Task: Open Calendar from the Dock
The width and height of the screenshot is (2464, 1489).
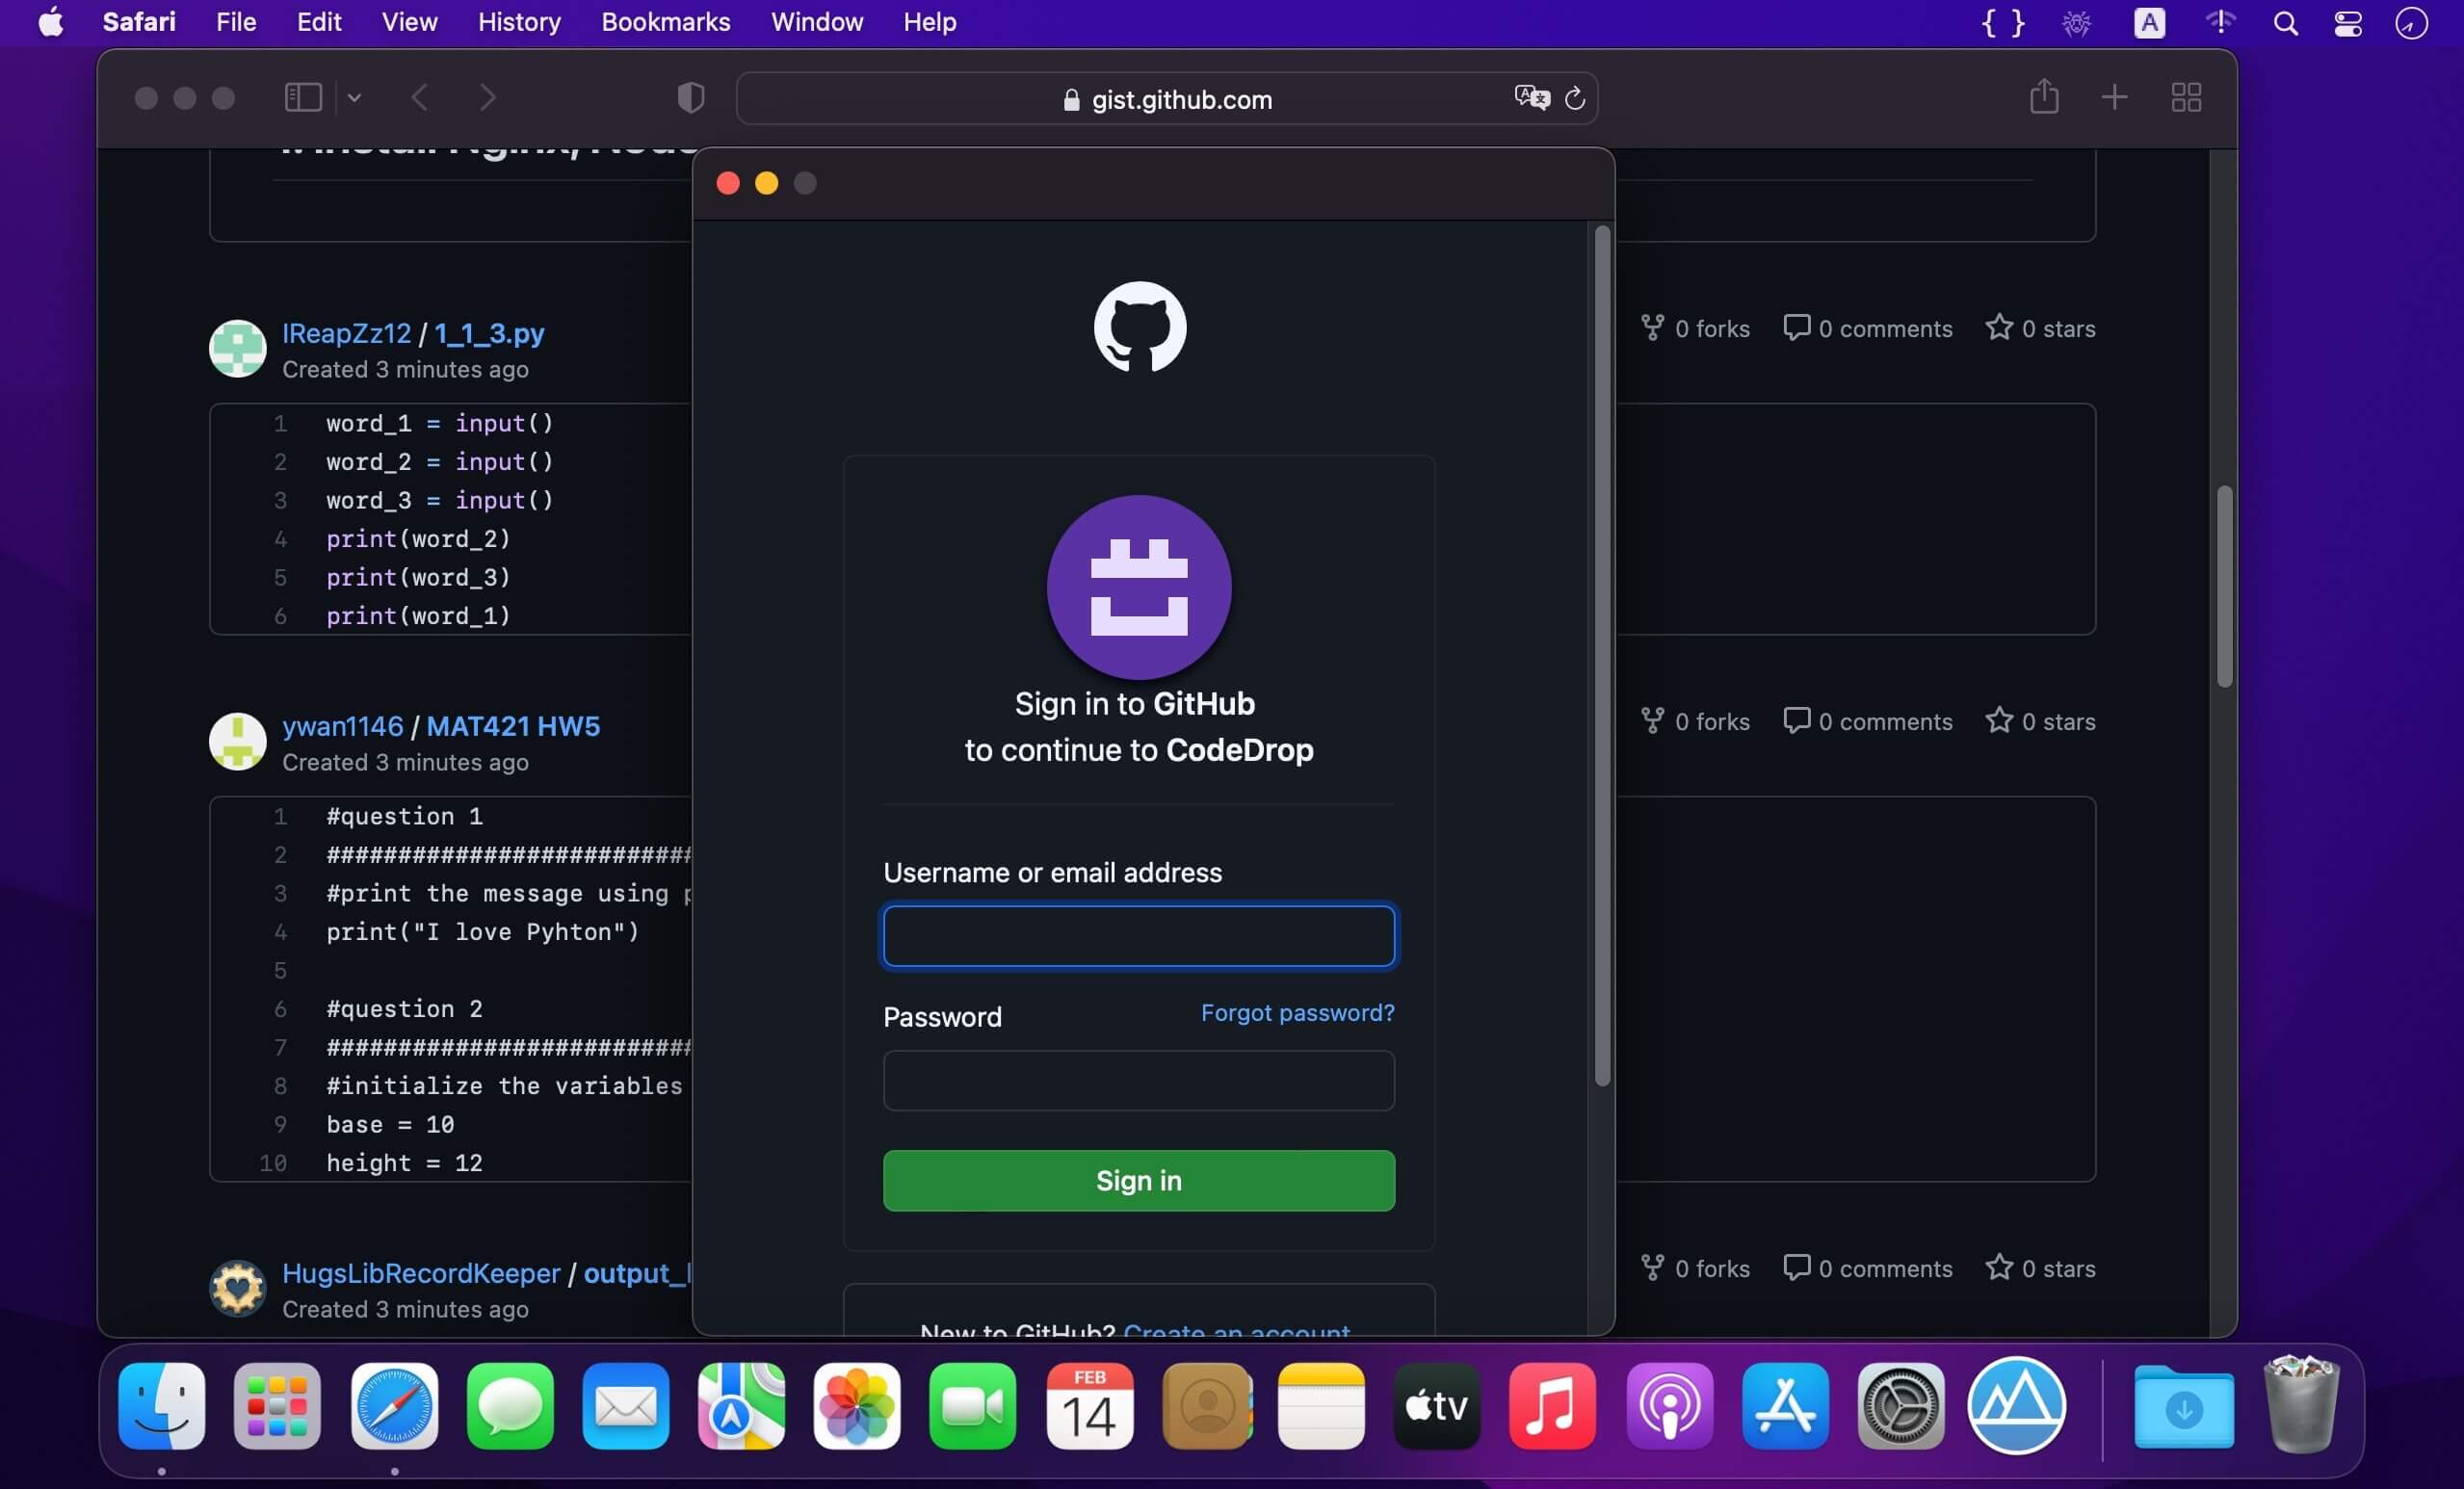Action: (x=1089, y=1405)
